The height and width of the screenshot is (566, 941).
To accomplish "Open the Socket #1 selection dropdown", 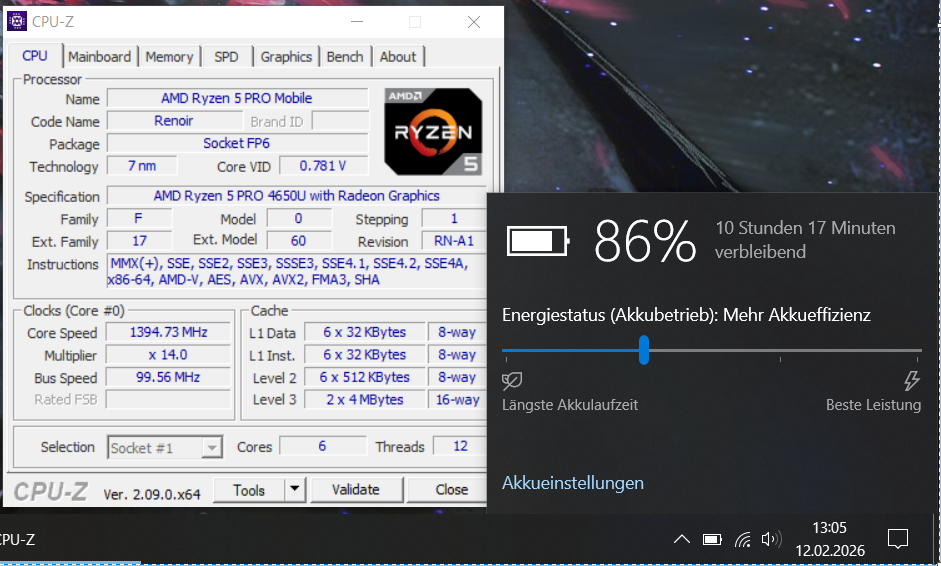I will (165, 448).
